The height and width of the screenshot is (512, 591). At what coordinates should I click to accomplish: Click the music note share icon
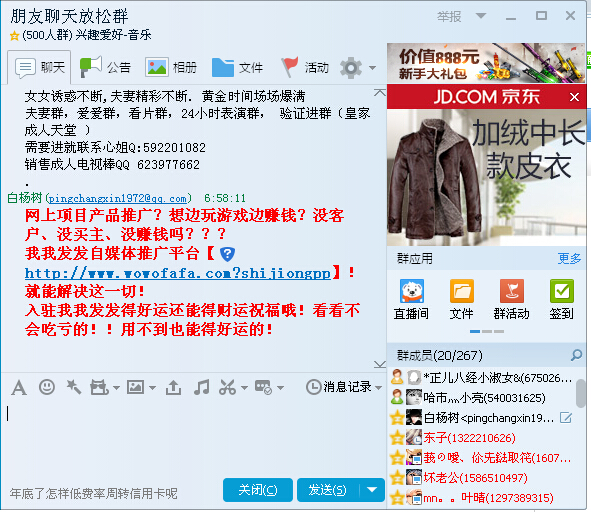click(201, 387)
